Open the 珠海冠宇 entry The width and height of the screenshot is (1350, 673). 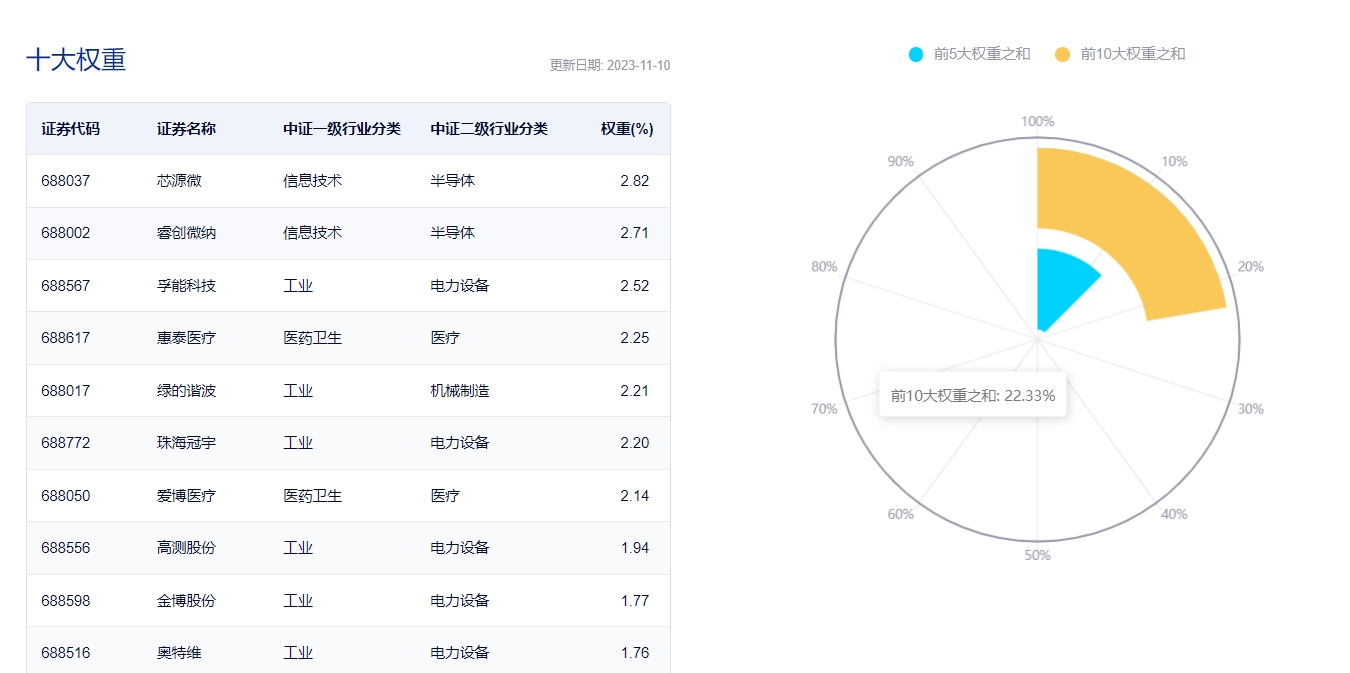click(186, 443)
